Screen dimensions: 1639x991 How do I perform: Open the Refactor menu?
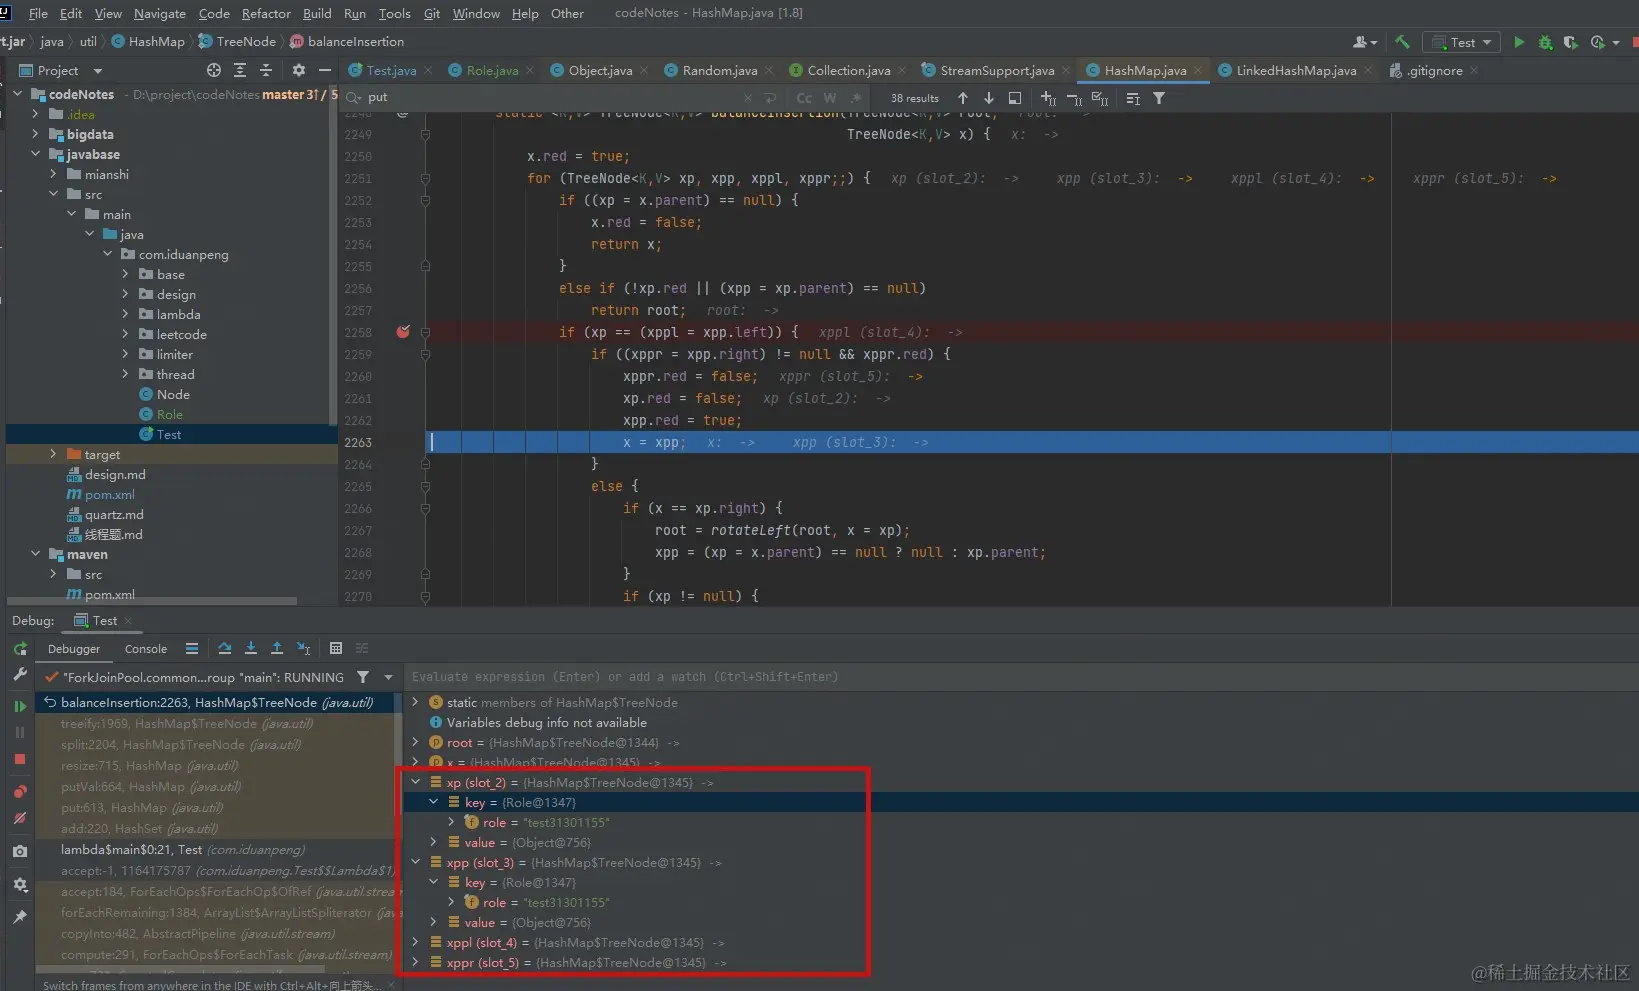266,13
